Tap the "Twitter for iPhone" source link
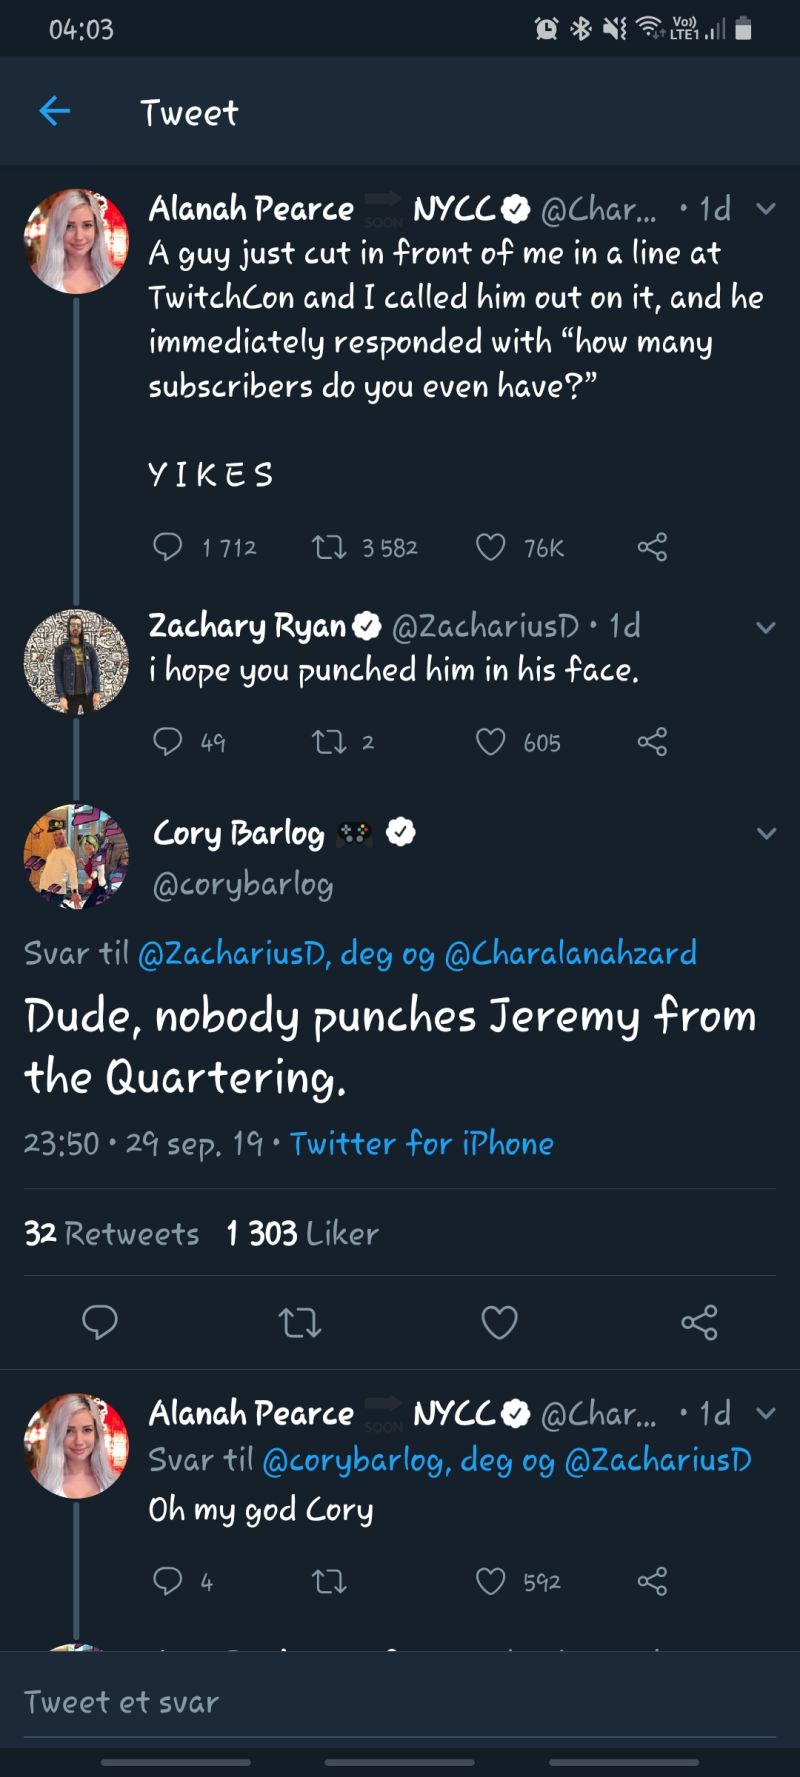800x1777 pixels. 421,1143
